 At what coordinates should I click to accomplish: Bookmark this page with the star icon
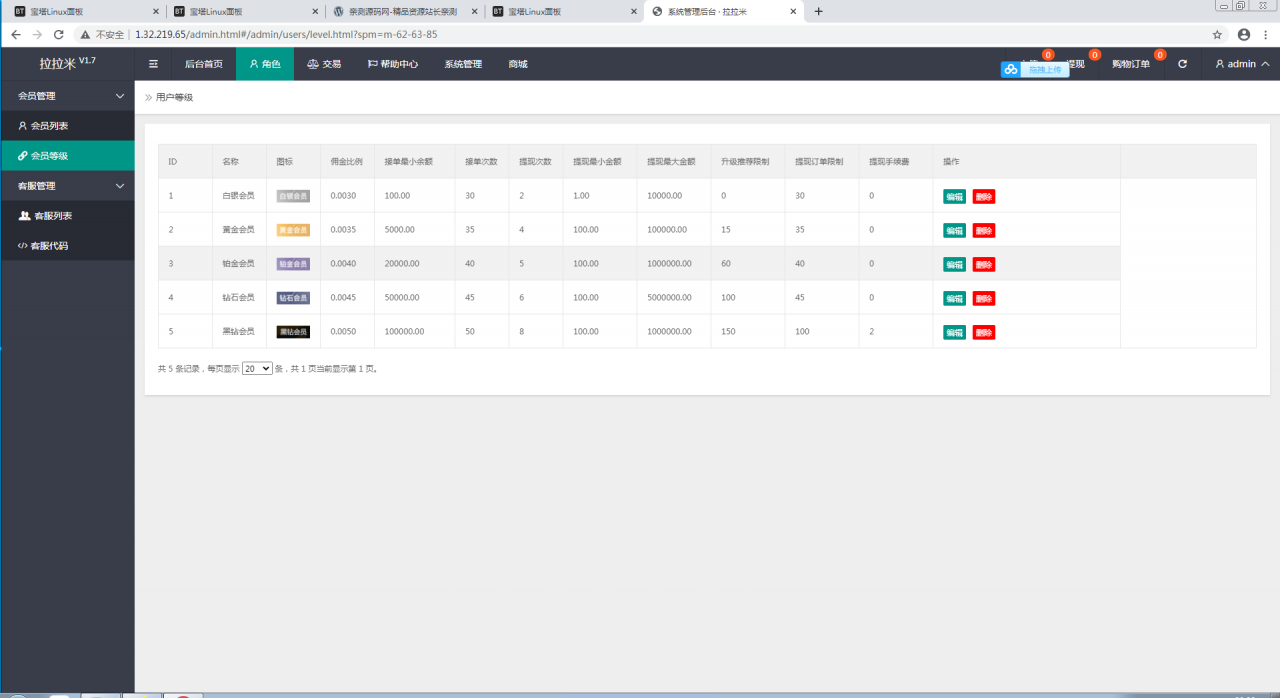tap(1217, 34)
